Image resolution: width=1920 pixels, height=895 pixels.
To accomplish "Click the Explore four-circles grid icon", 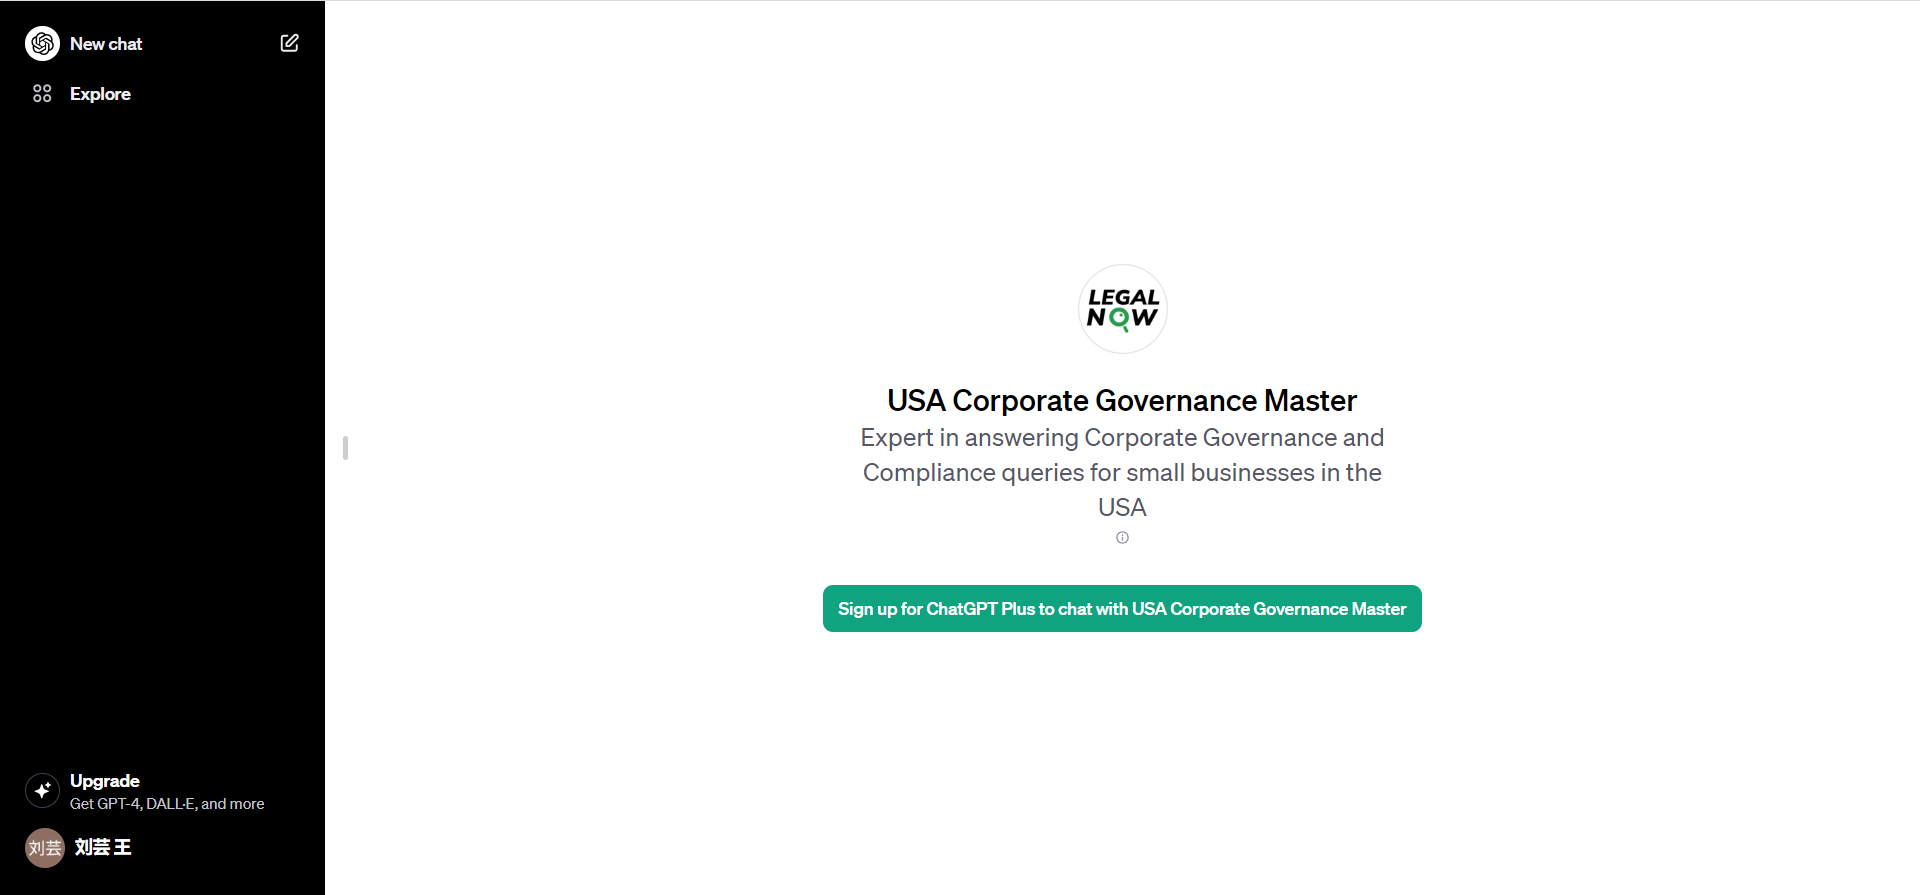I will coord(42,94).
